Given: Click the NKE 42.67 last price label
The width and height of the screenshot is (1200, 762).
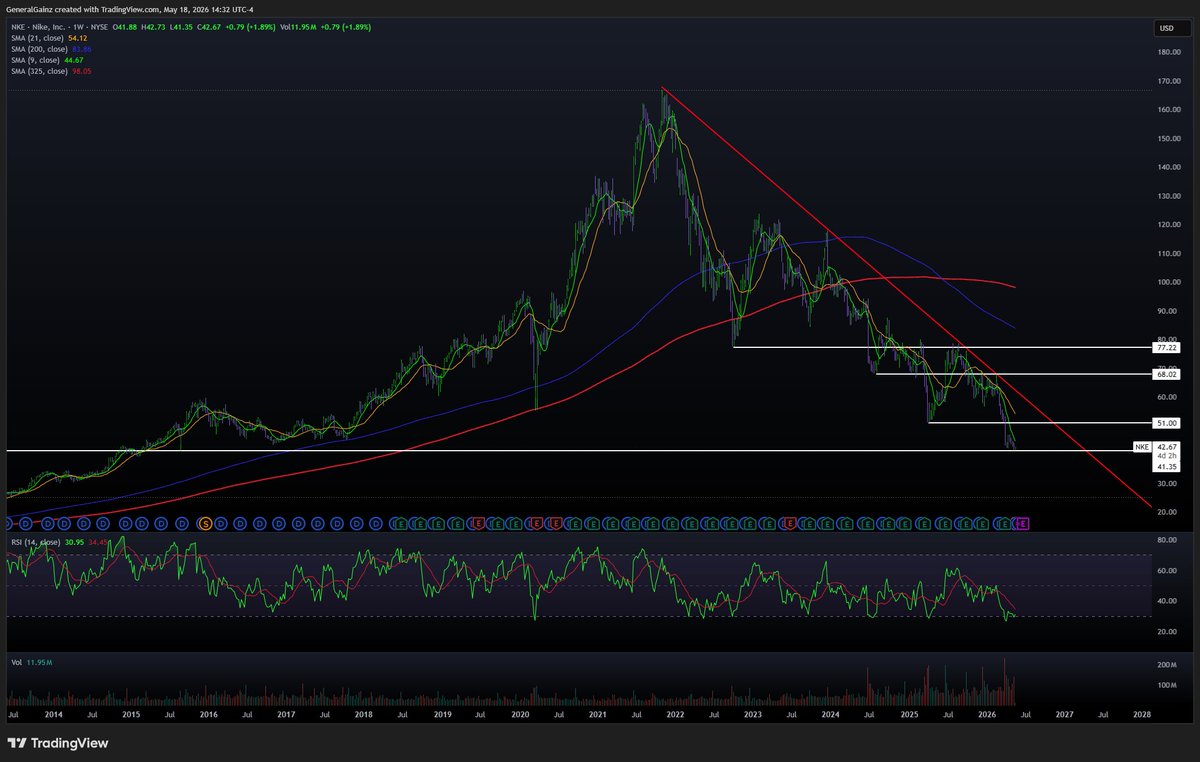Looking at the screenshot, I should pyautogui.click(x=1155, y=446).
